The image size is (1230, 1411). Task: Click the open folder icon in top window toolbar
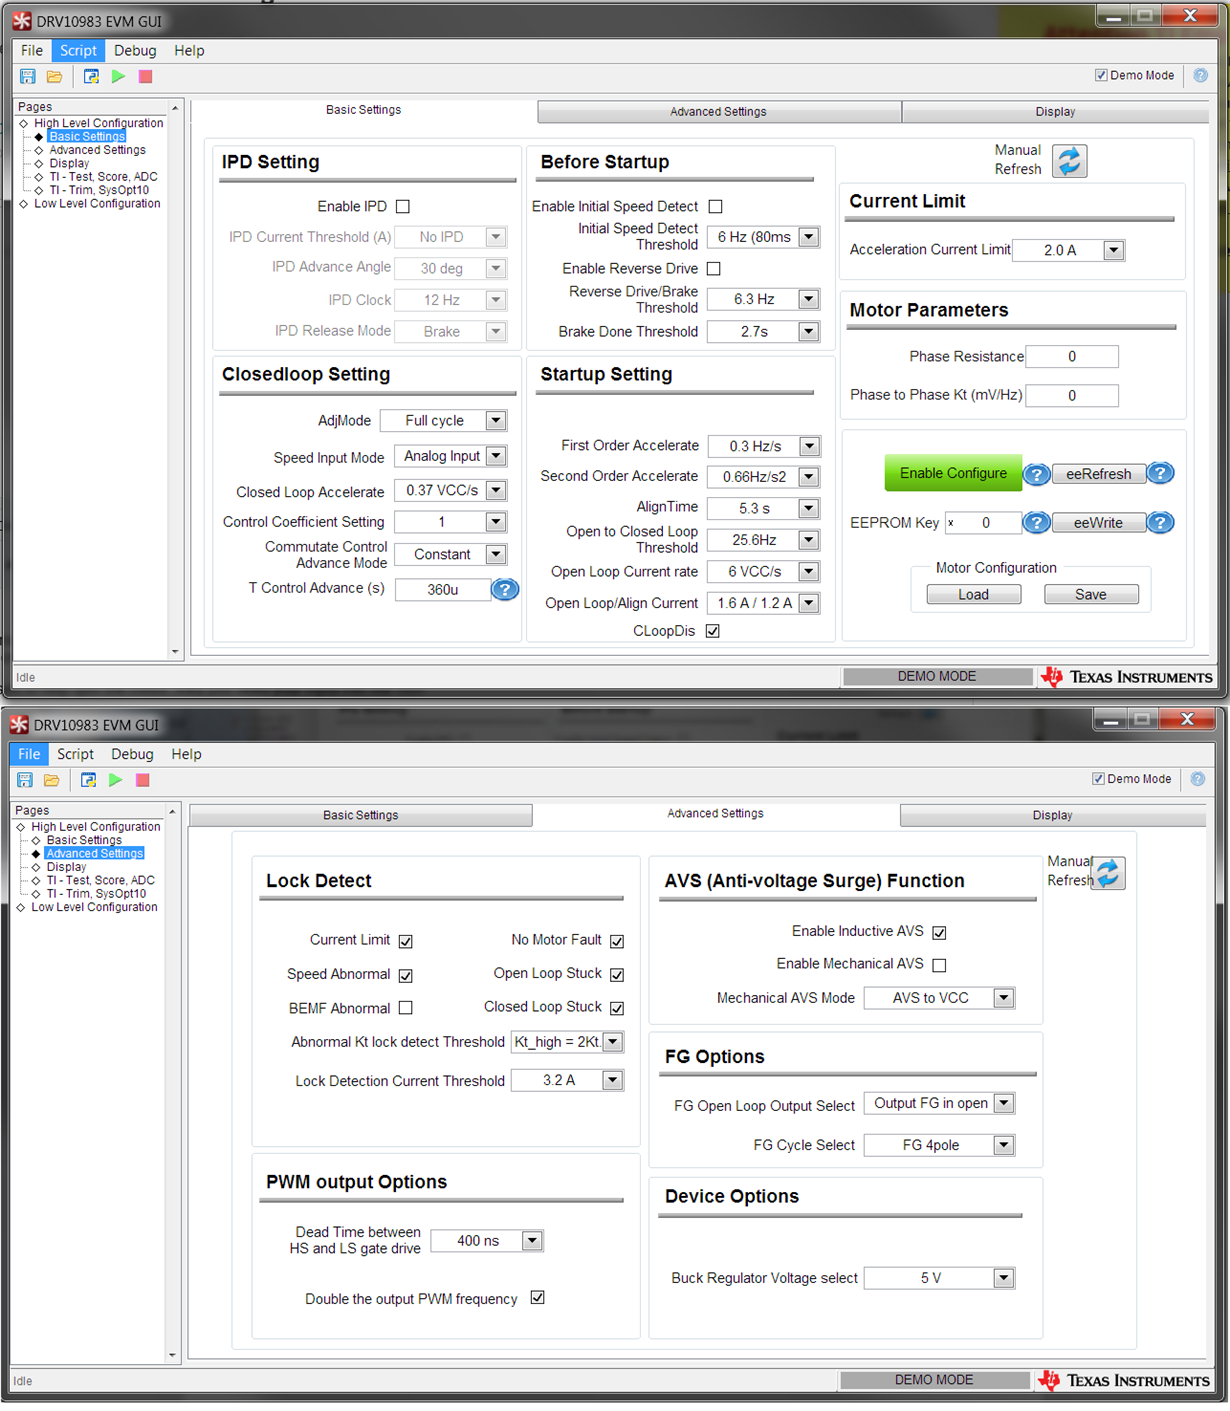click(x=54, y=76)
